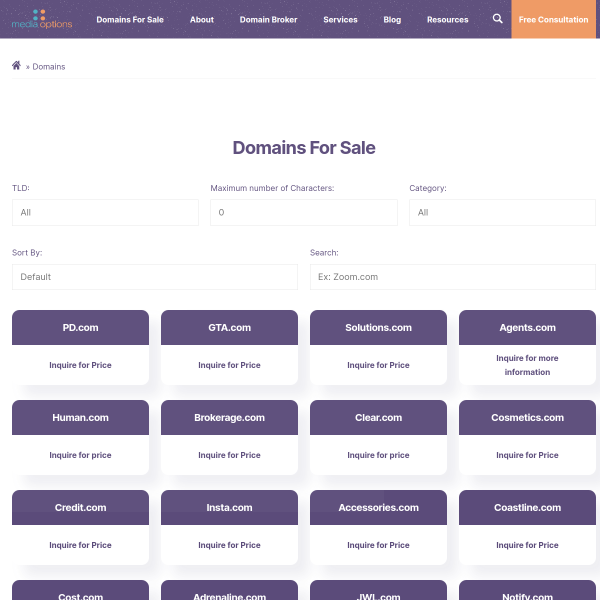Open the JWL.com domain card

click(378, 591)
